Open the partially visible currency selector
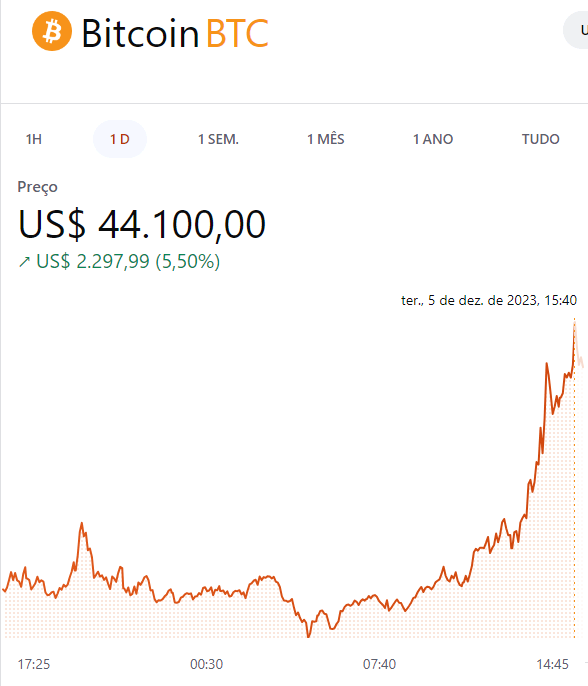This screenshot has height=686, width=588. pos(577,30)
